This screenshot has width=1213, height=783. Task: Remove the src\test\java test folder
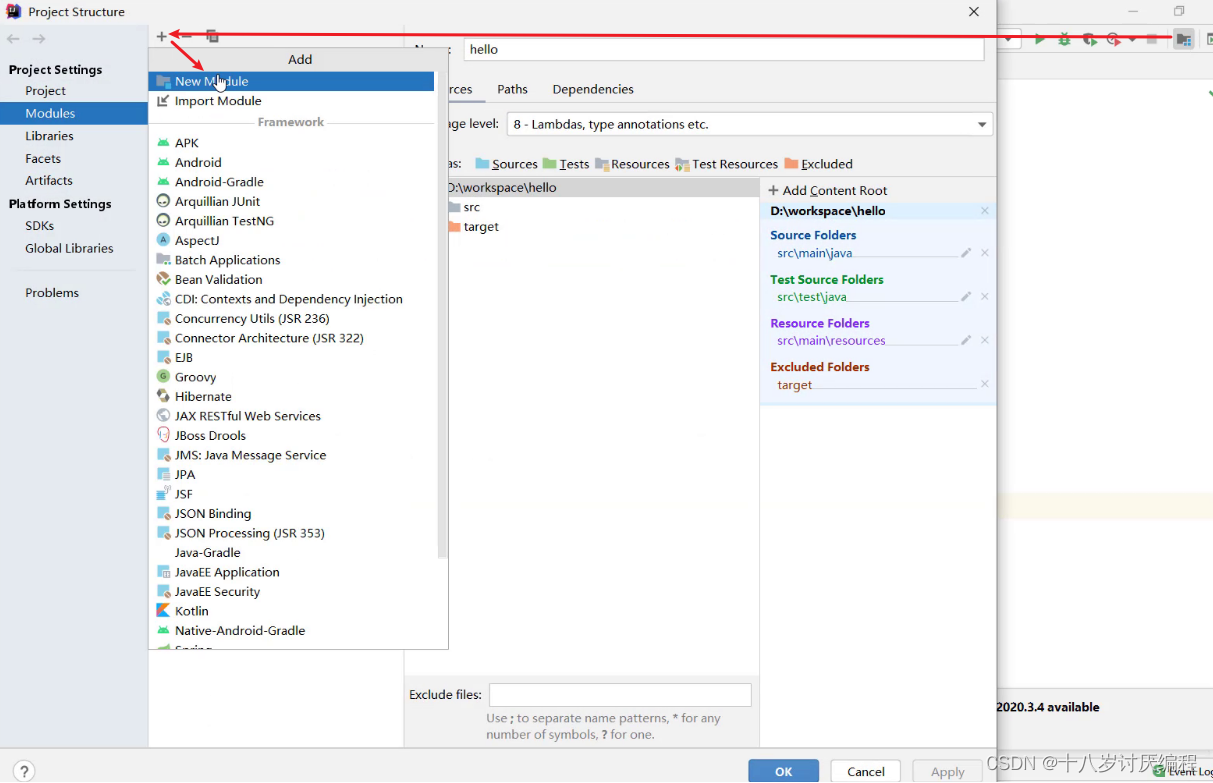coord(985,297)
